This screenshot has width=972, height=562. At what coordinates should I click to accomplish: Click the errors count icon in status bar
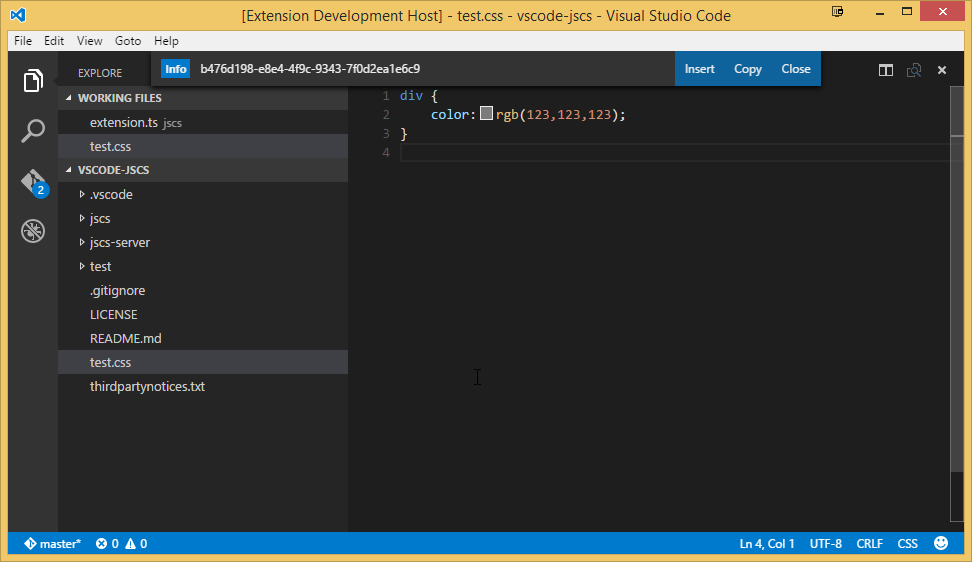click(107, 543)
